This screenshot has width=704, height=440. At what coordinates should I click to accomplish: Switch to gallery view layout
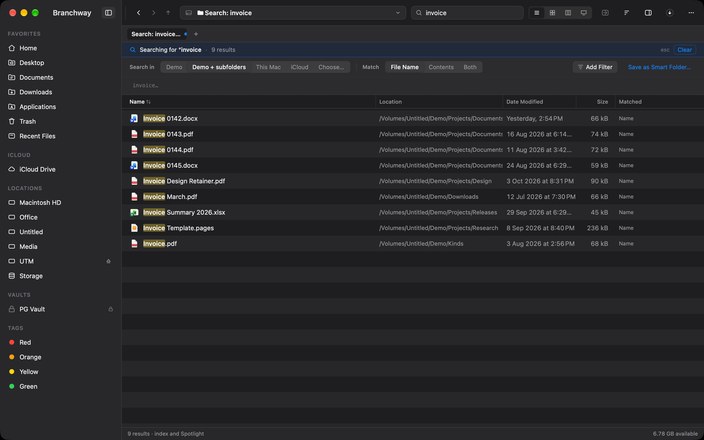(584, 13)
